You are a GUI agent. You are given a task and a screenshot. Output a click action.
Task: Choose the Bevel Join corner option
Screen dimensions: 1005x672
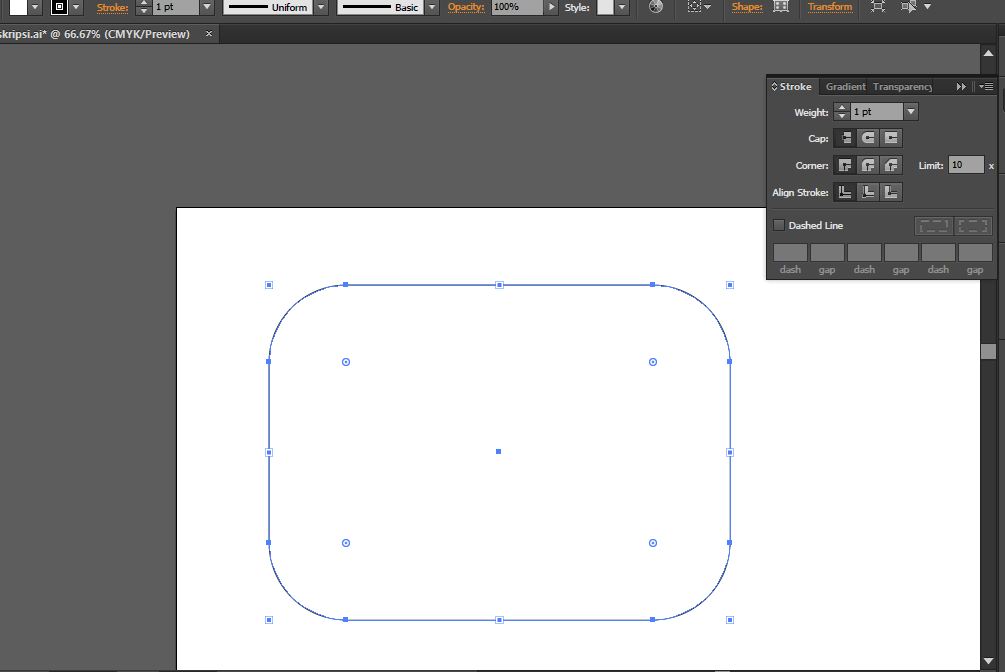[x=890, y=165]
